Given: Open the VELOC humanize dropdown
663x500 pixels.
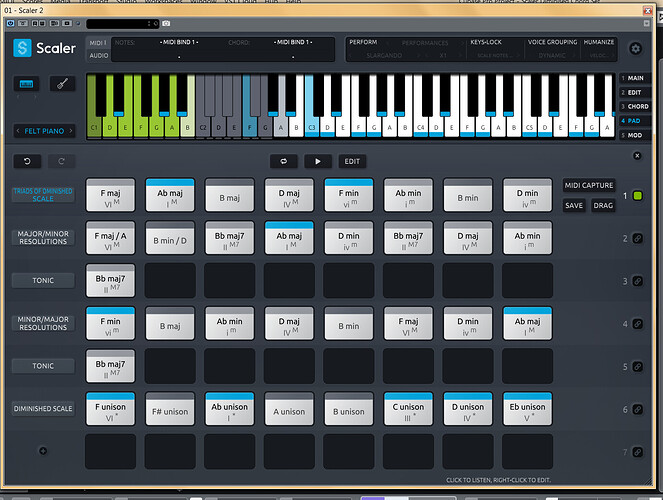Looking at the screenshot, I should pos(597,56).
